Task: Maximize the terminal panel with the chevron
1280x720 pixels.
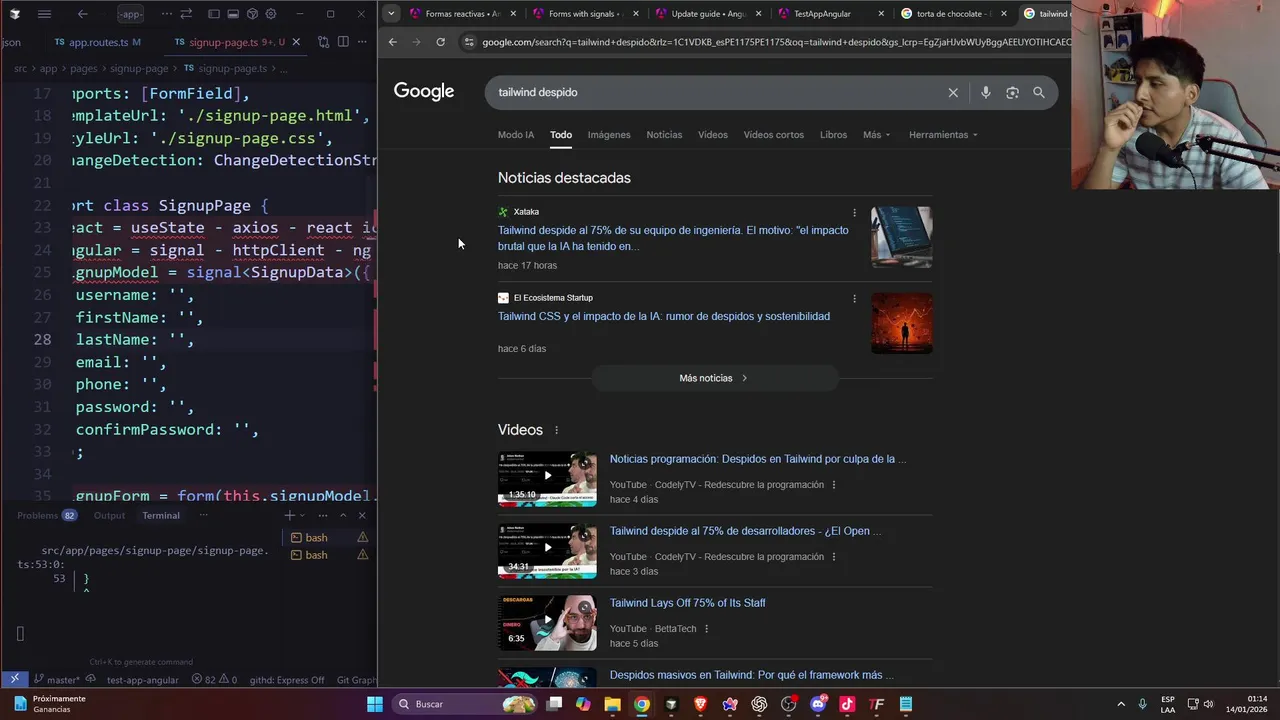Action: tap(343, 515)
